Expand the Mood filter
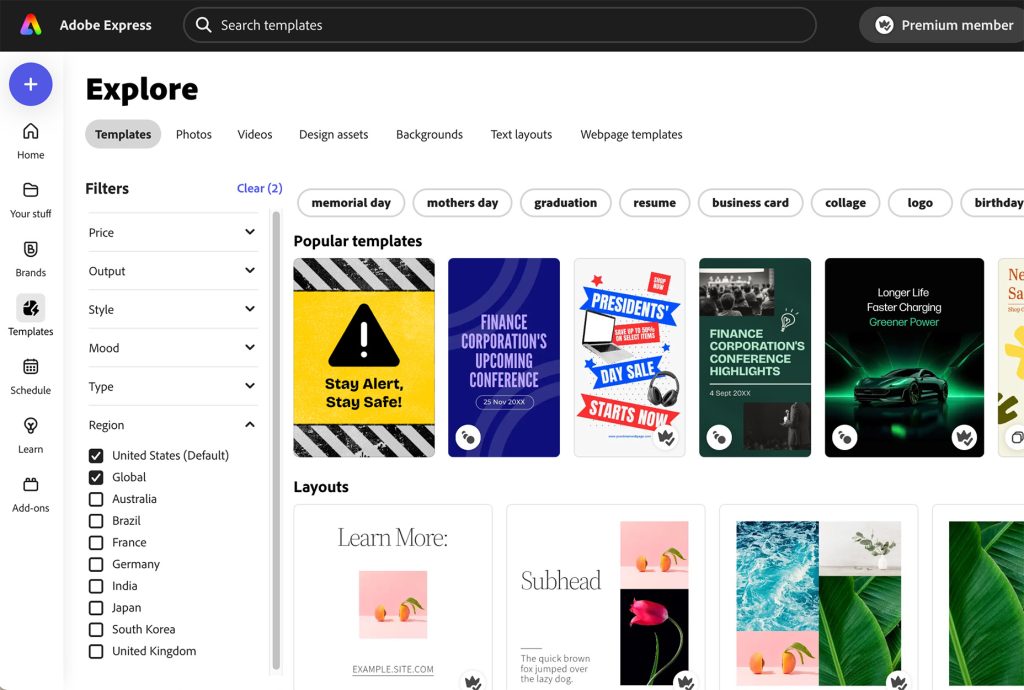Viewport: 1024px width, 690px height. coord(173,348)
